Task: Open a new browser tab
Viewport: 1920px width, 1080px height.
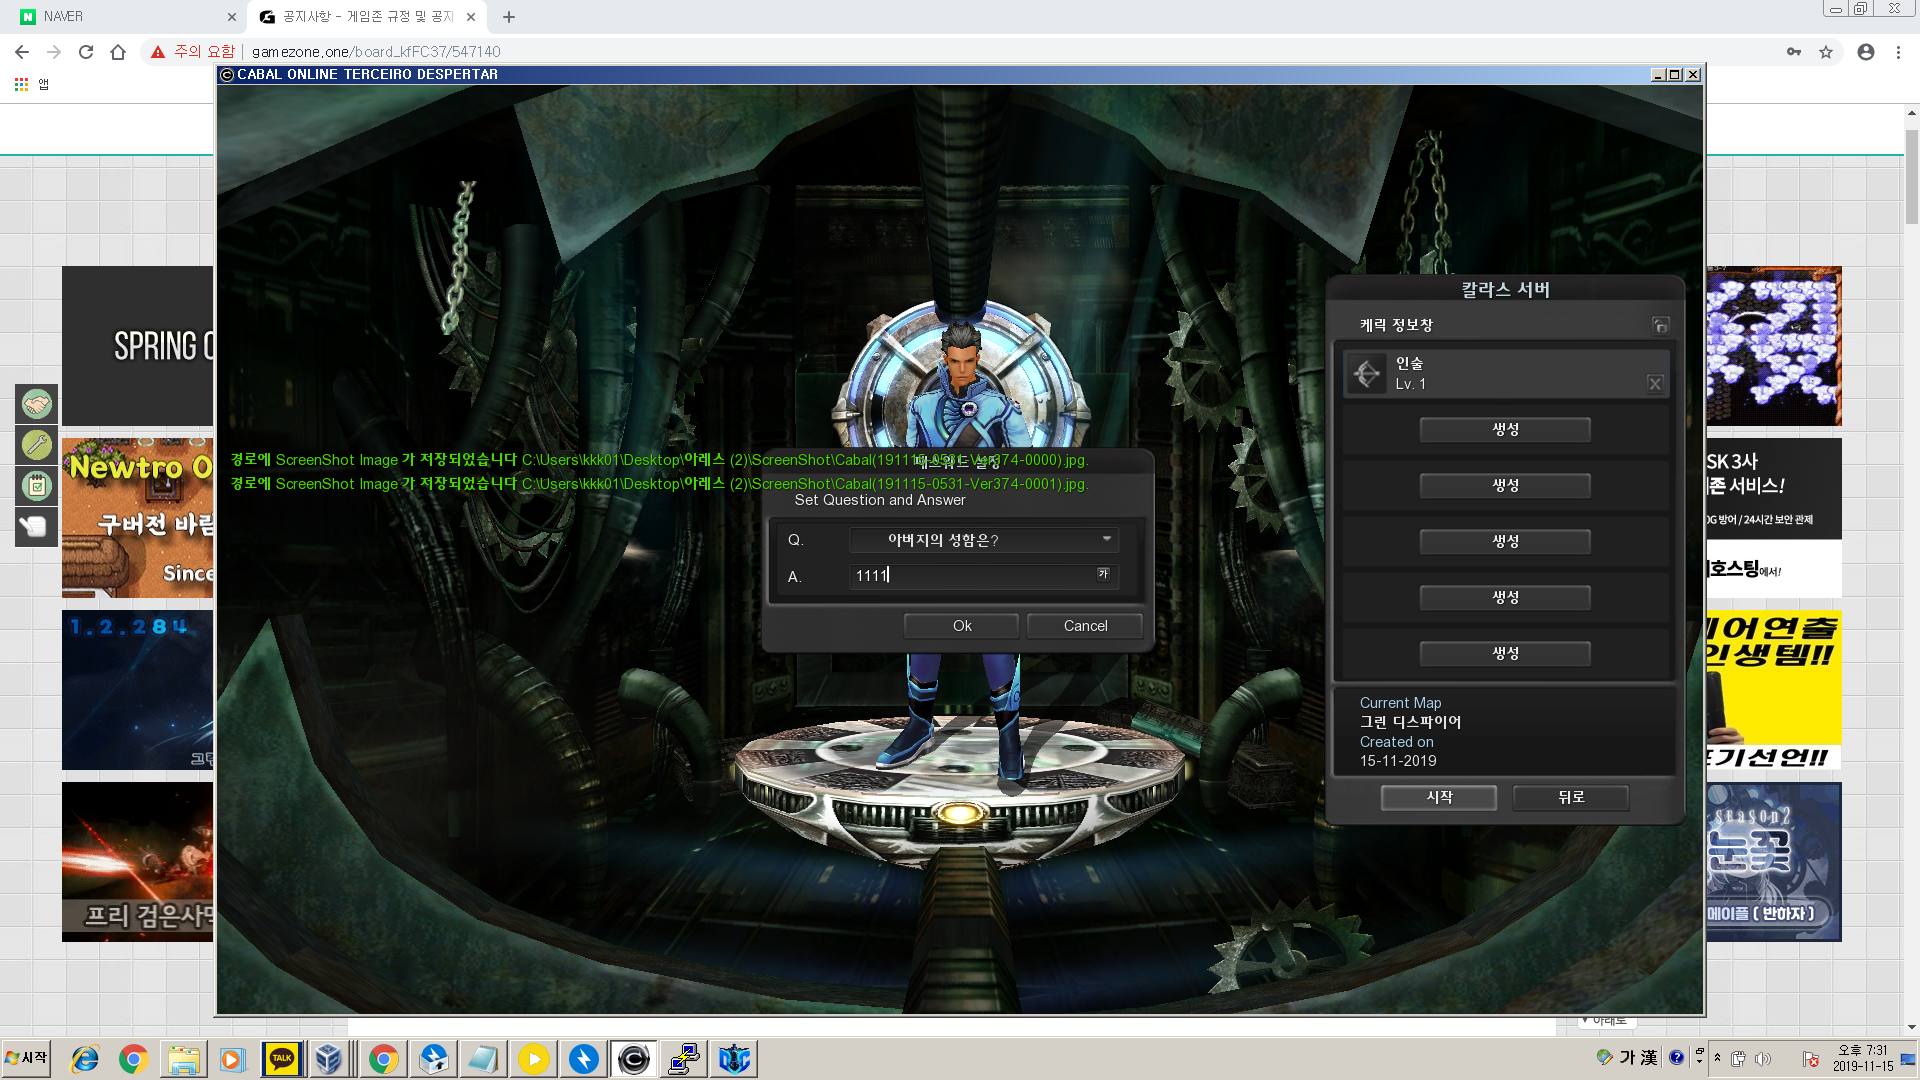Action: pos(509,16)
